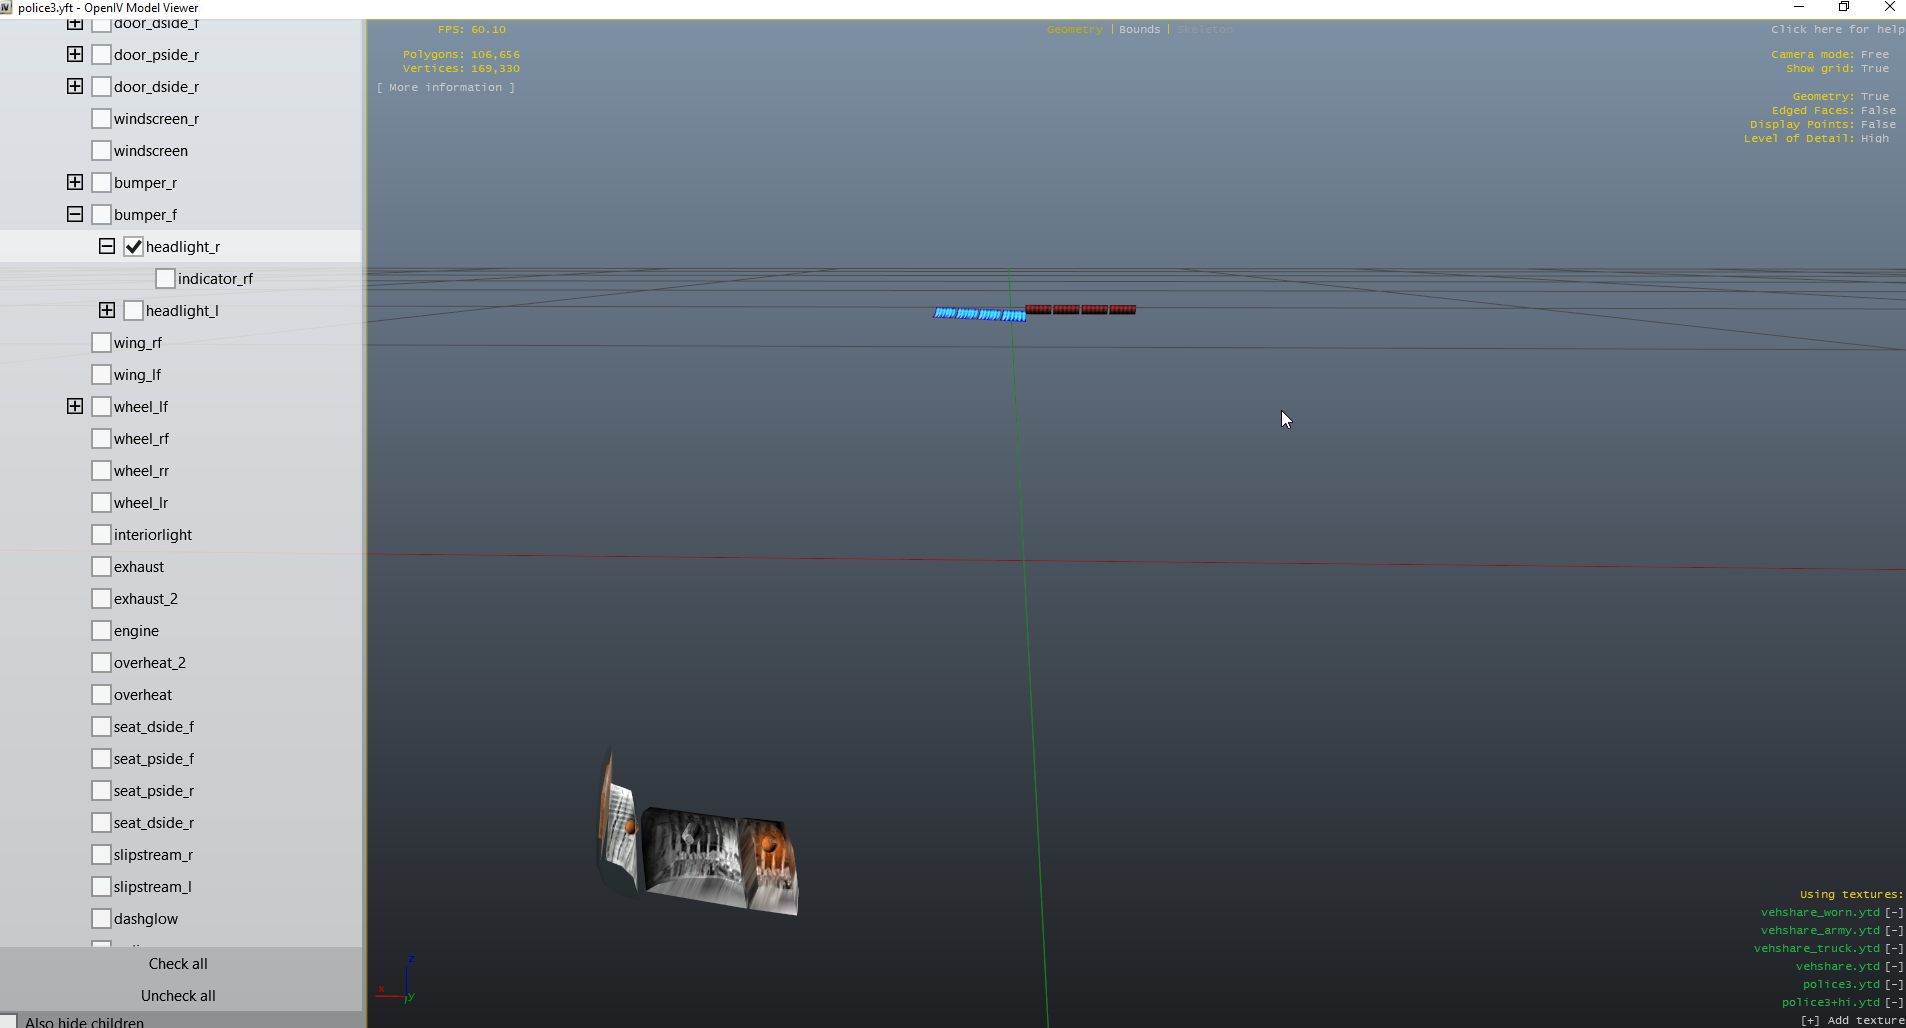Remove the police3.ytd texture
1906x1028 pixels.
1894,985
